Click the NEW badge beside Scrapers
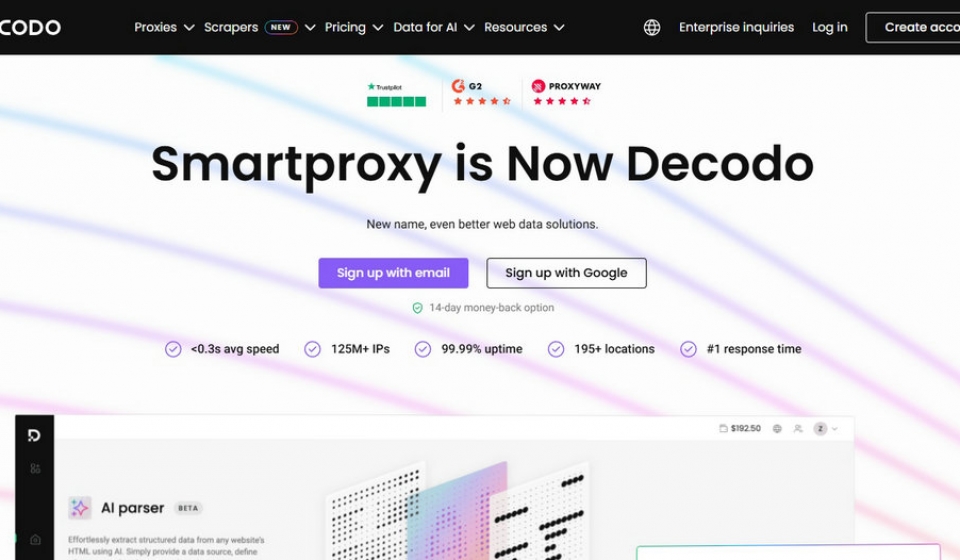The image size is (960, 560). click(x=281, y=28)
